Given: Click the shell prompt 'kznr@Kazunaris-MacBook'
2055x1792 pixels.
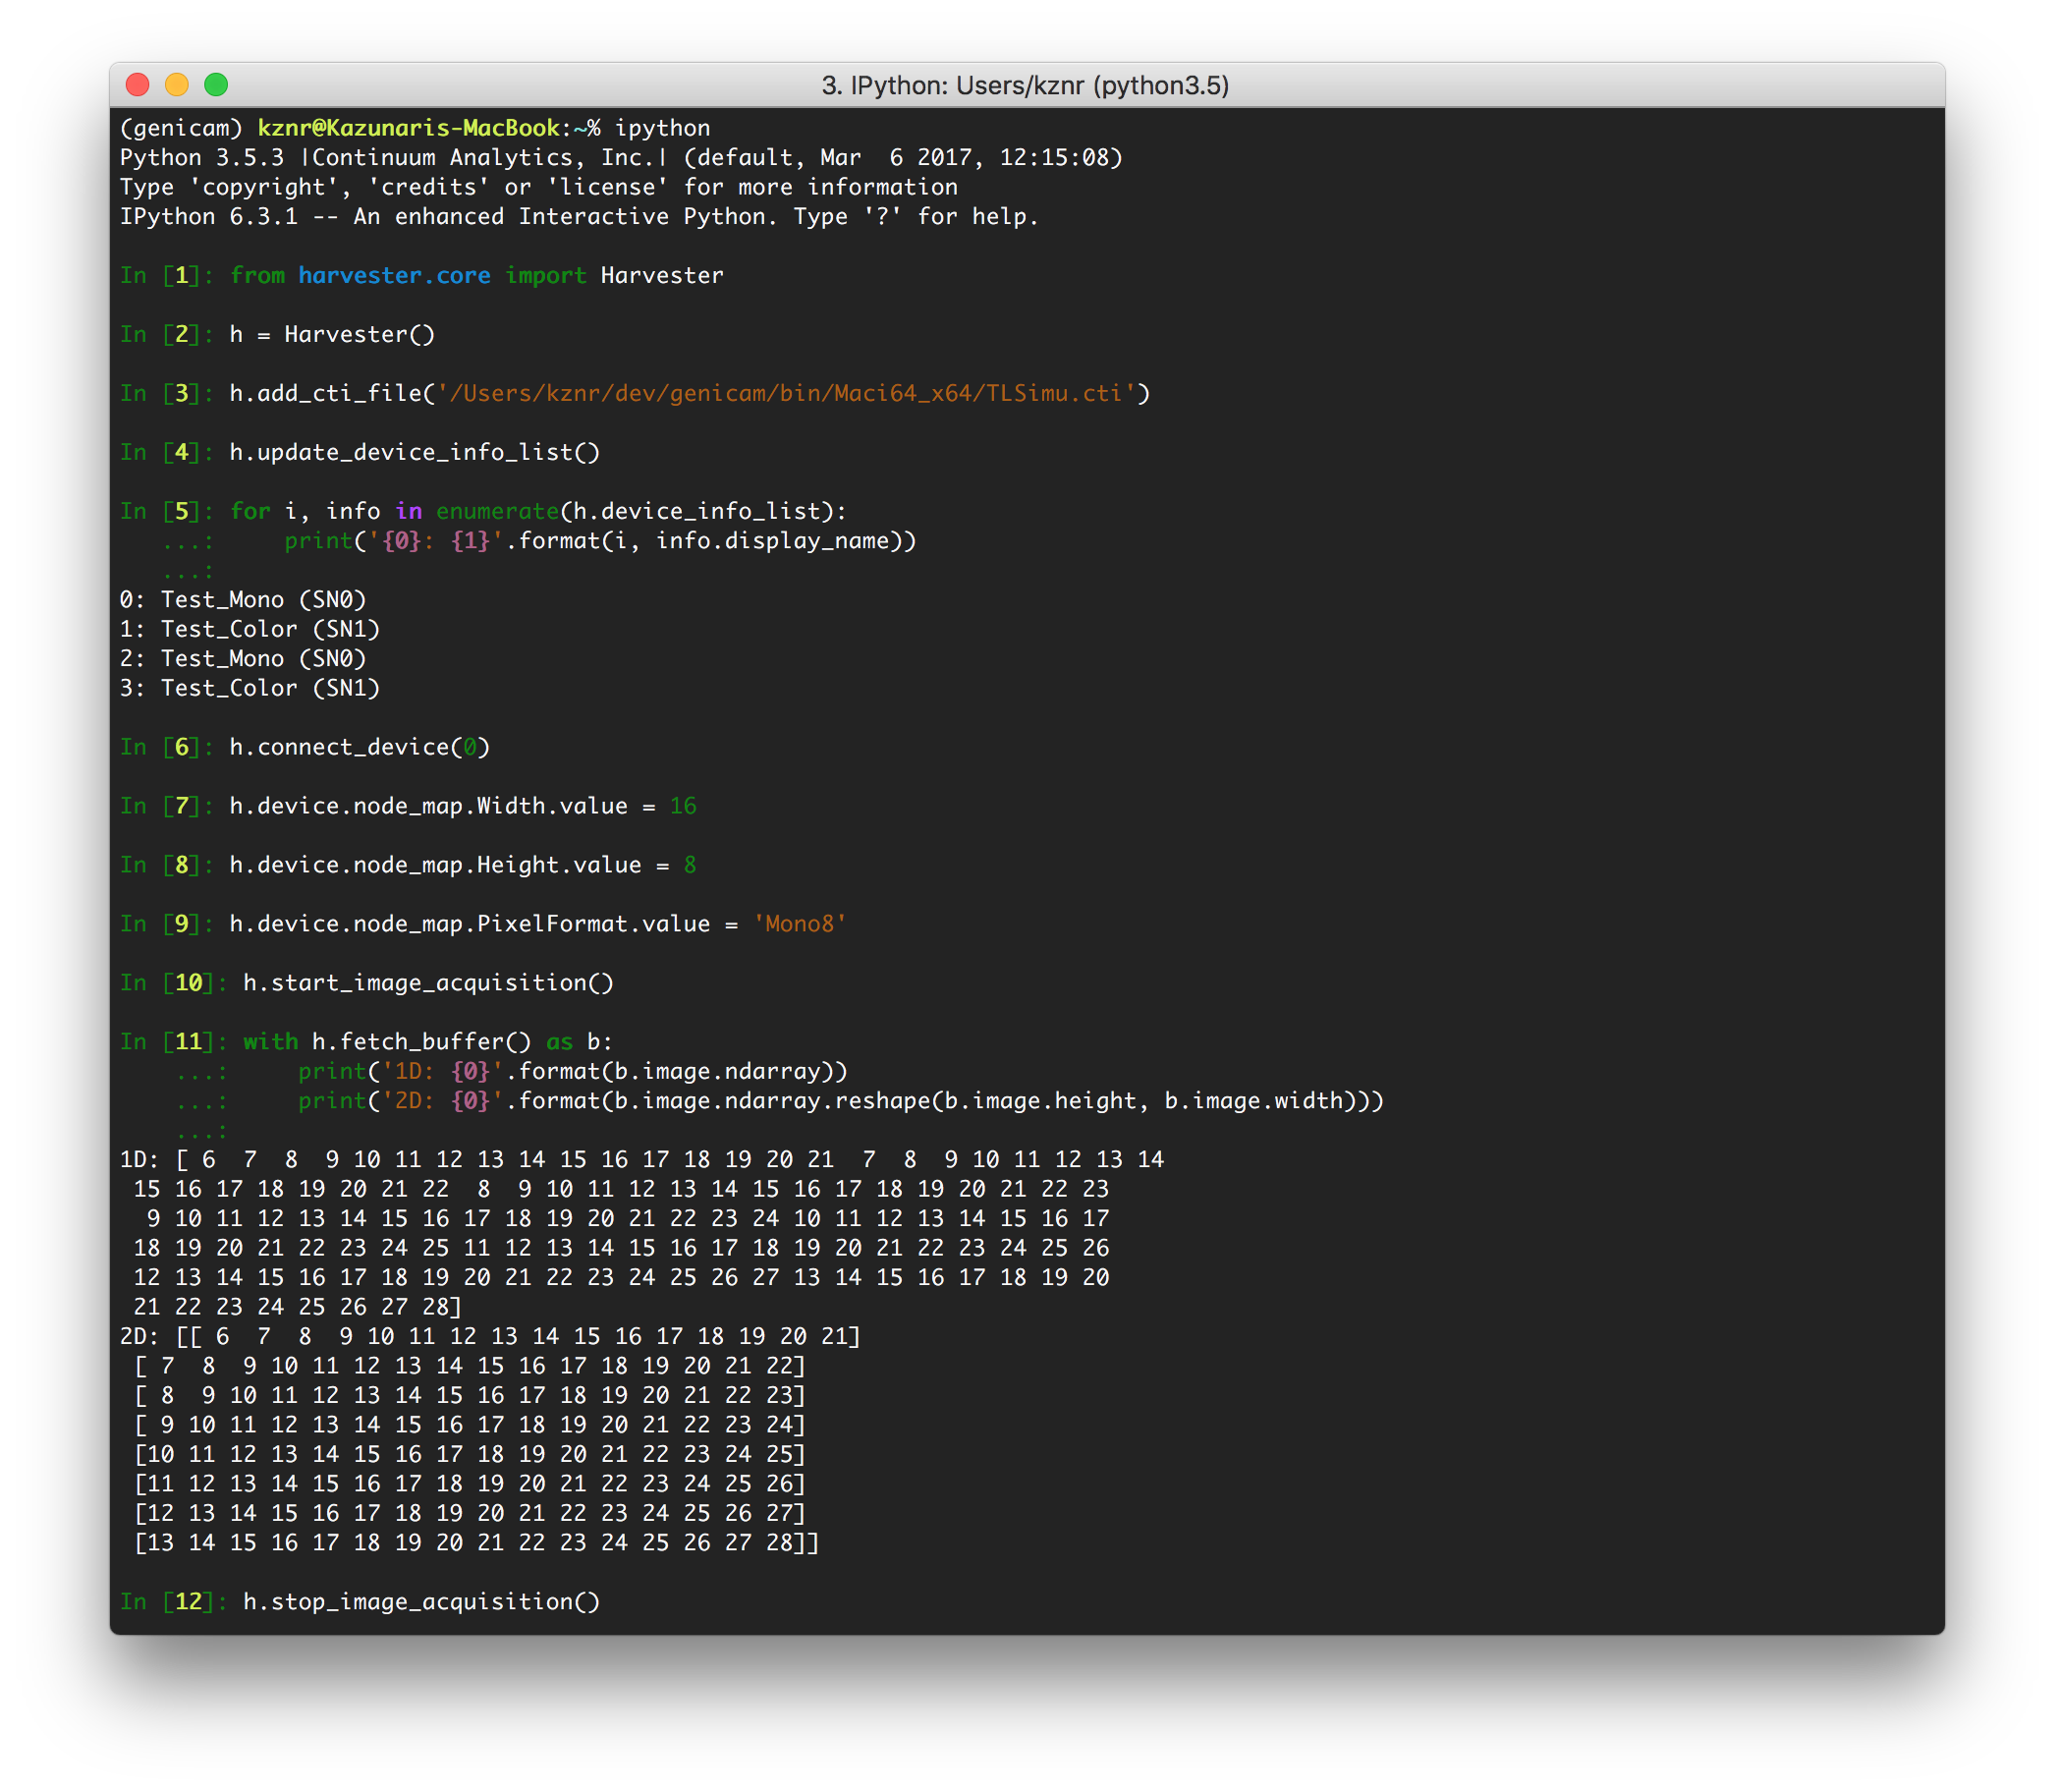Looking at the screenshot, I should tap(408, 128).
